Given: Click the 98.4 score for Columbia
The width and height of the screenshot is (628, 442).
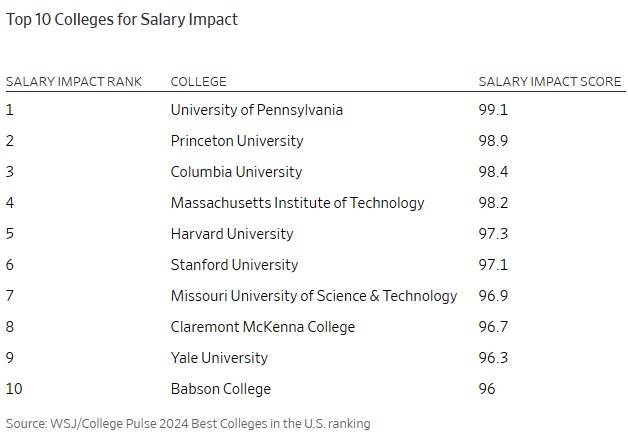Looking at the screenshot, I should click(493, 172).
